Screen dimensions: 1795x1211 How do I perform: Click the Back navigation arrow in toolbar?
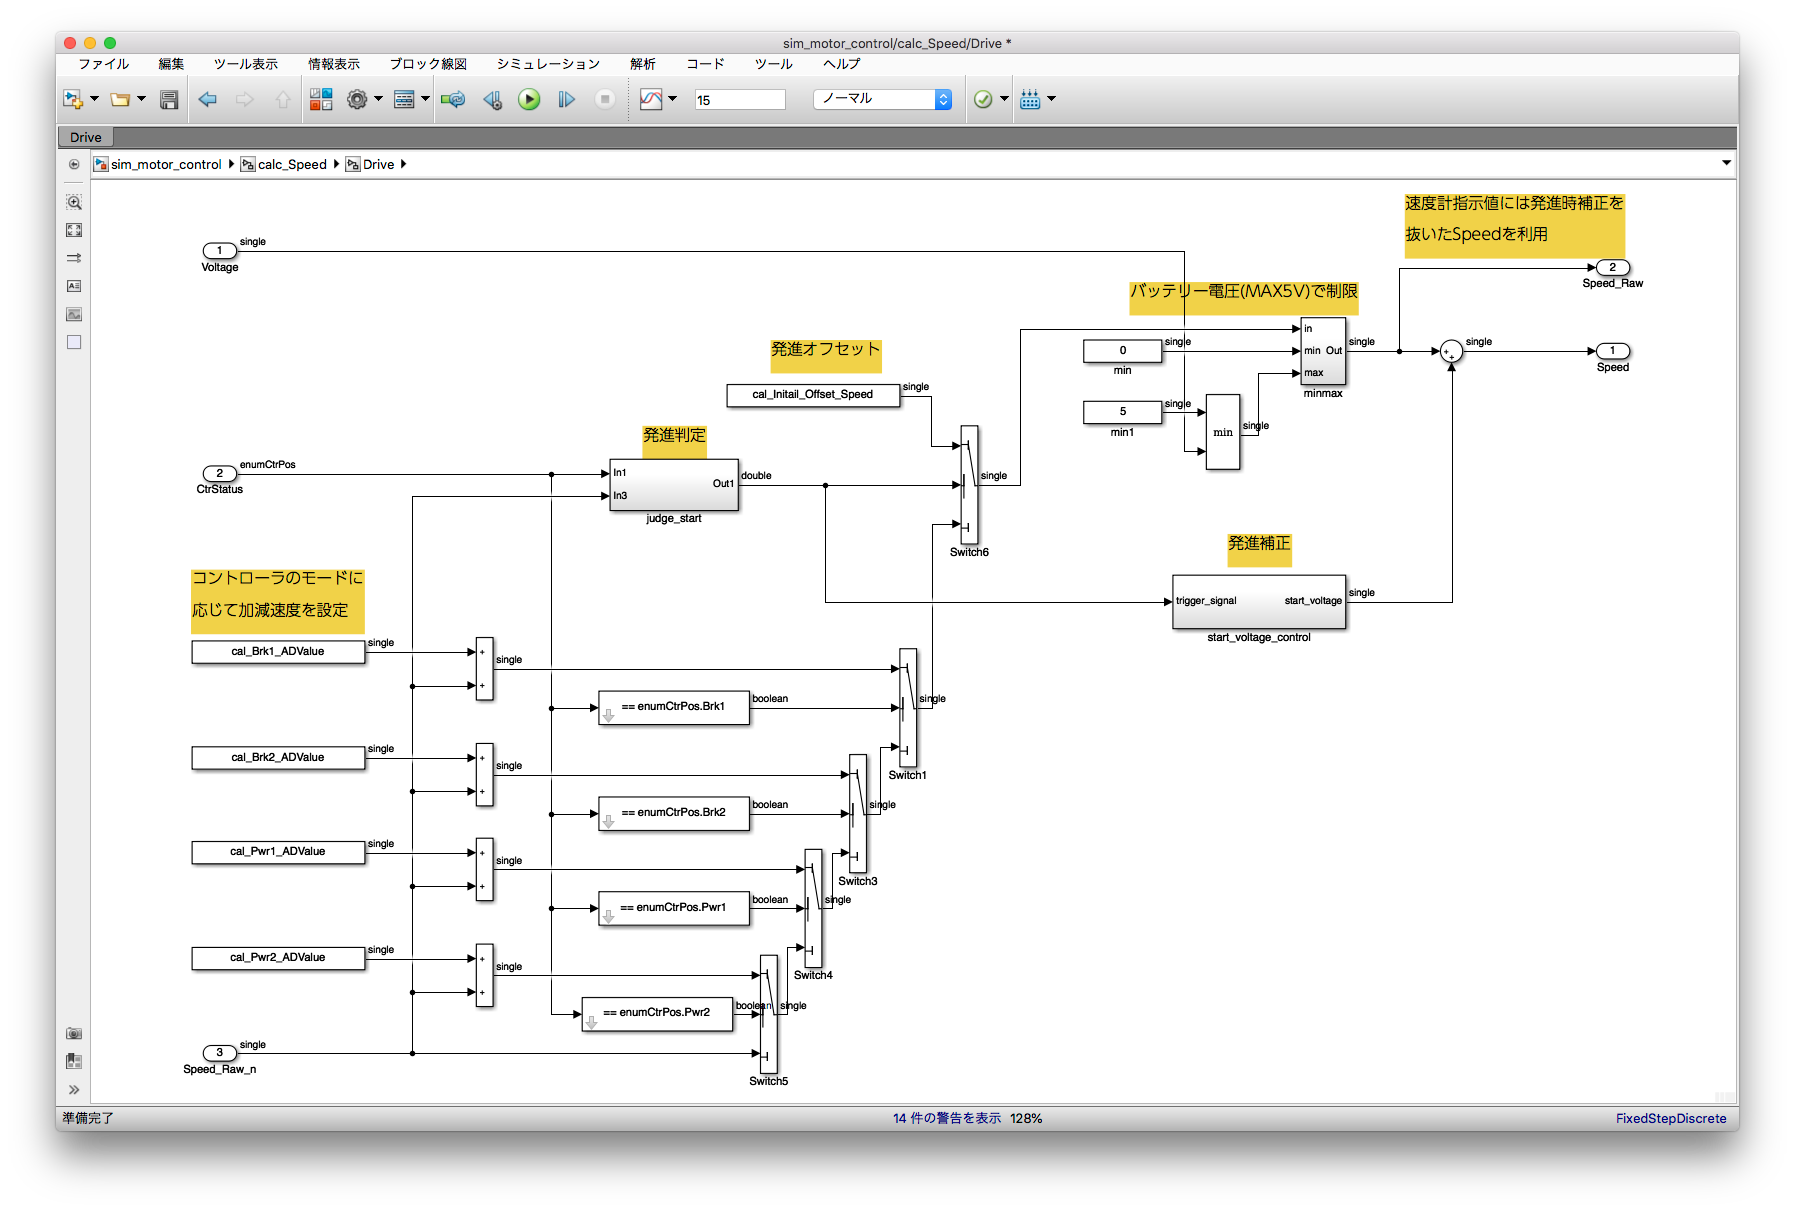[208, 99]
